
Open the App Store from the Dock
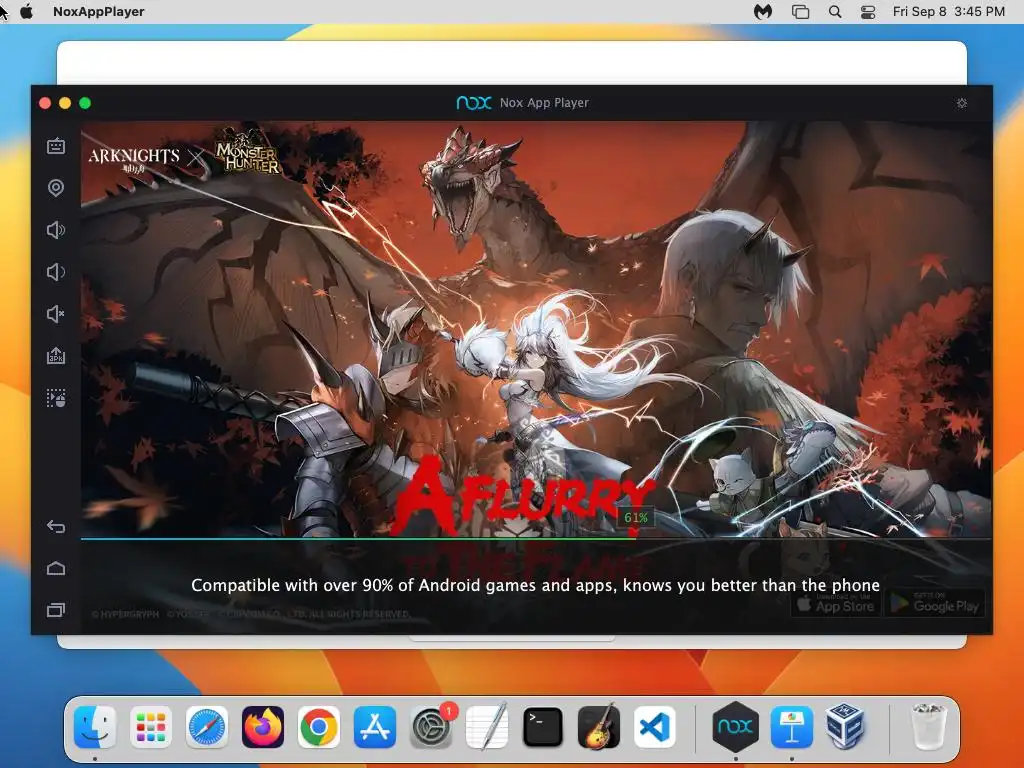(x=375, y=727)
